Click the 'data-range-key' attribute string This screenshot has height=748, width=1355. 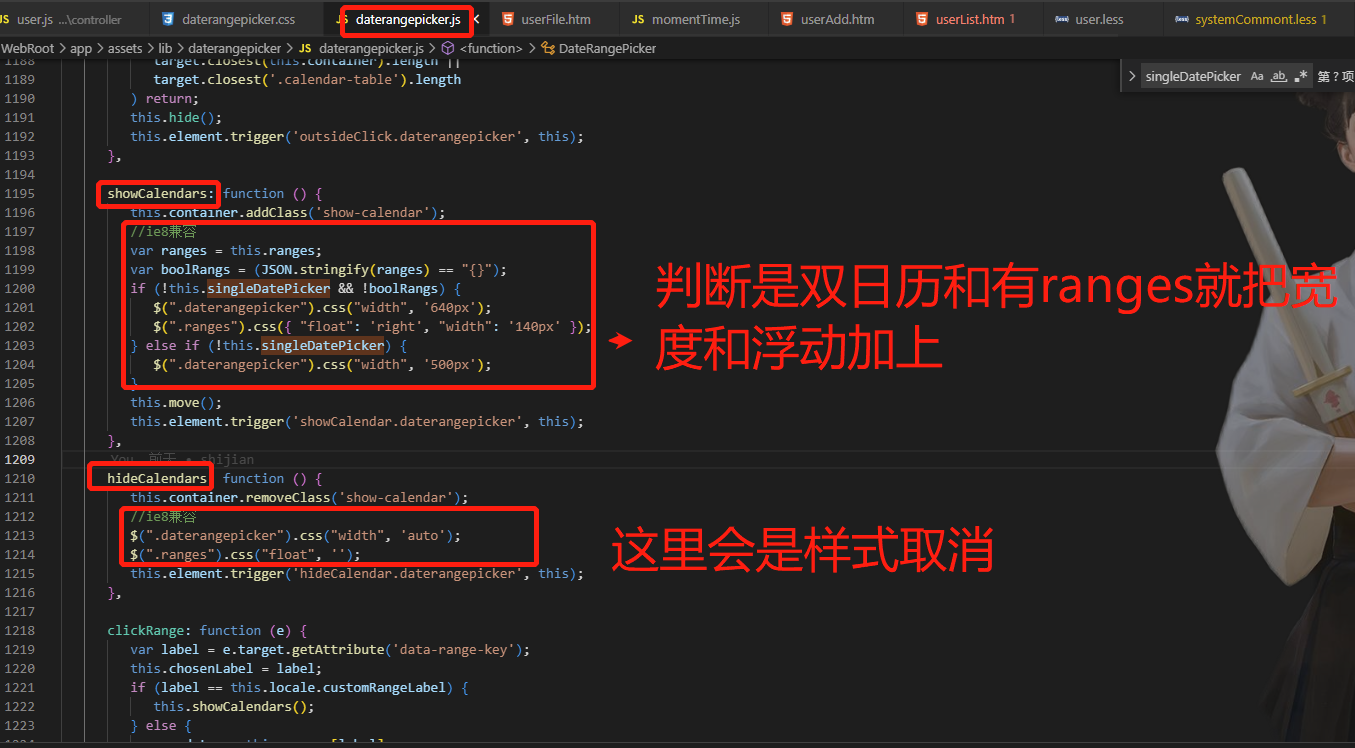(453, 649)
